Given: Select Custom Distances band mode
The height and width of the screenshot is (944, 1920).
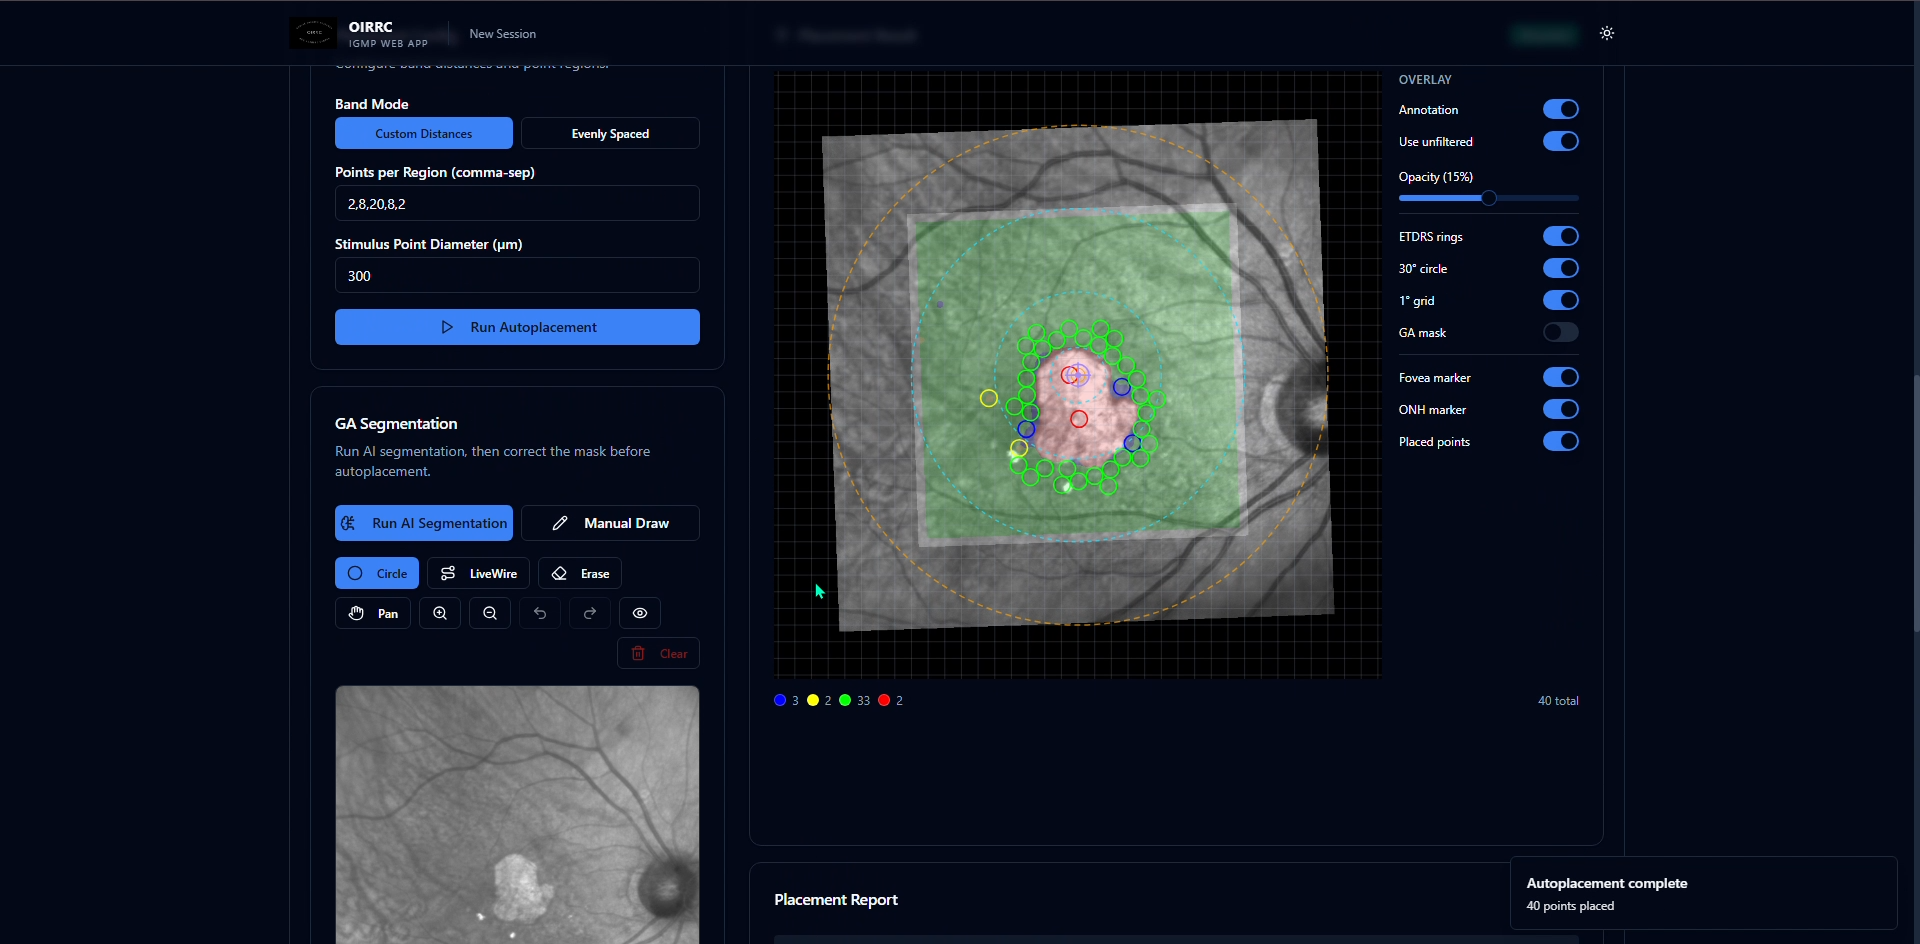Looking at the screenshot, I should click(x=424, y=133).
